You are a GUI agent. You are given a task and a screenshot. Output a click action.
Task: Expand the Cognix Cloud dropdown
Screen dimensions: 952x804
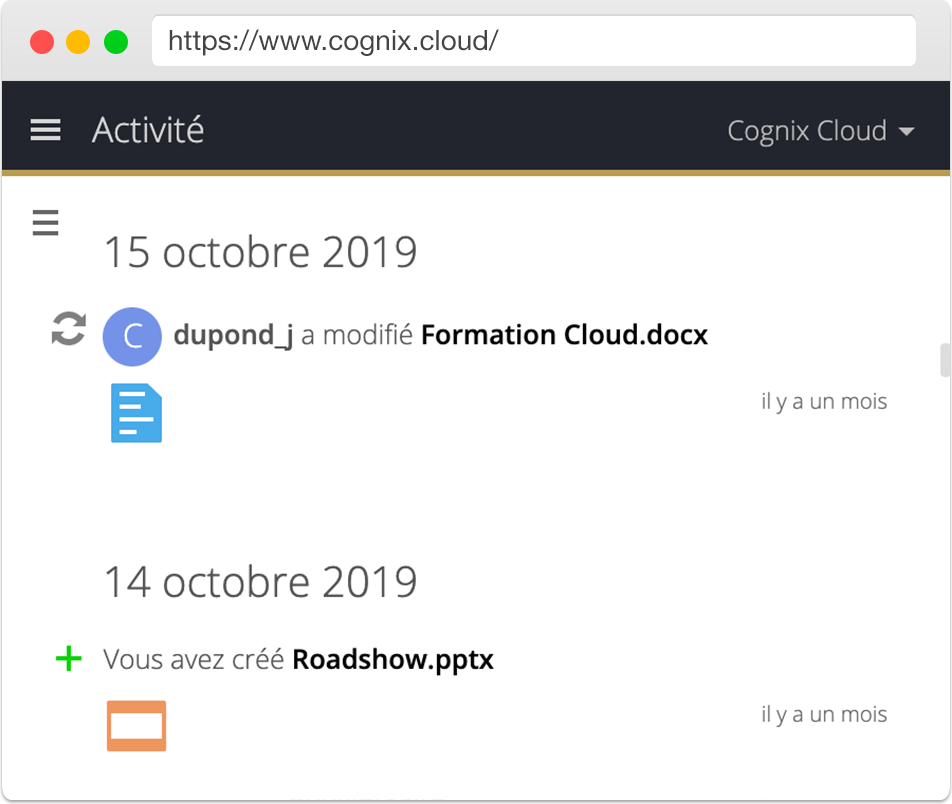[821, 131]
